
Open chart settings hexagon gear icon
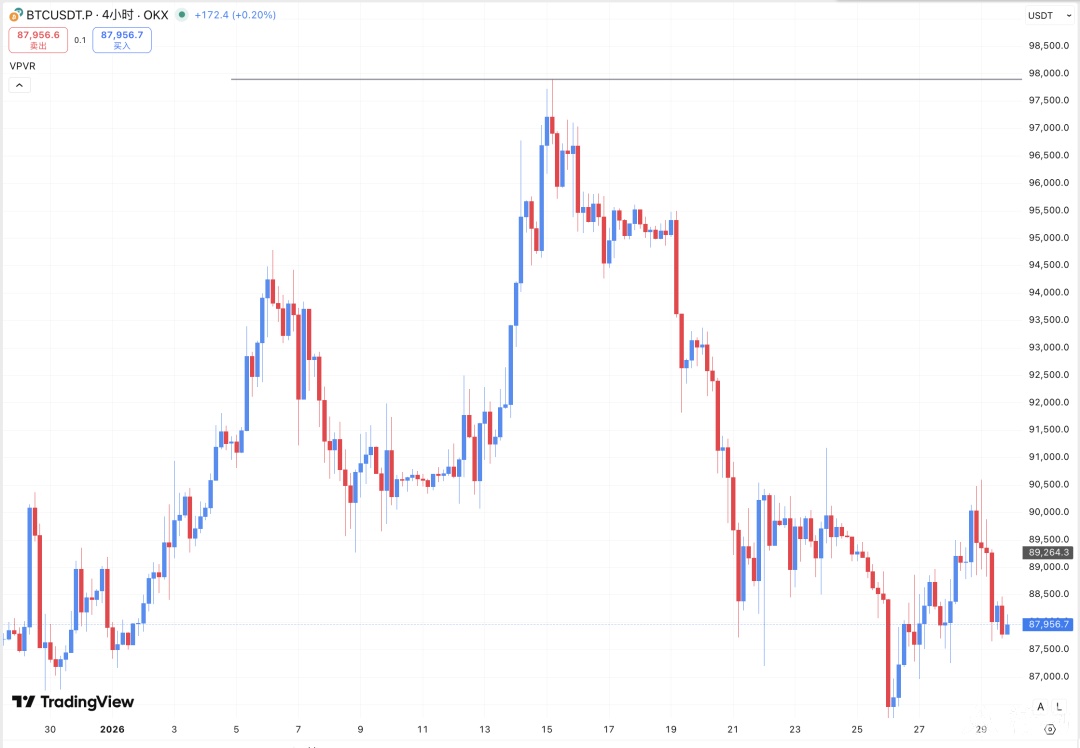click(x=1050, y=731)
